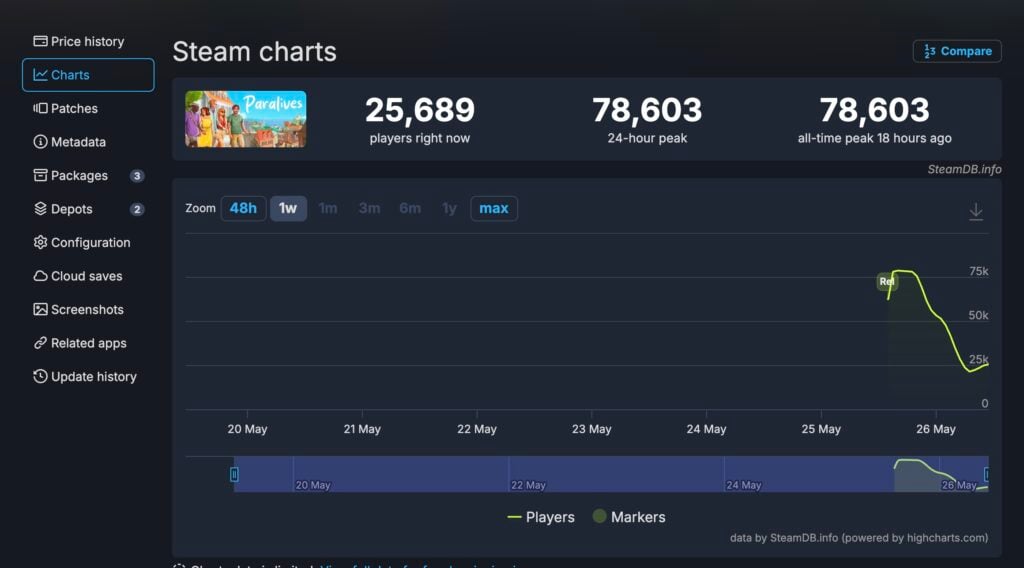Click the Price history card icon
The image size is (1024, 568).
pos(40,41)
